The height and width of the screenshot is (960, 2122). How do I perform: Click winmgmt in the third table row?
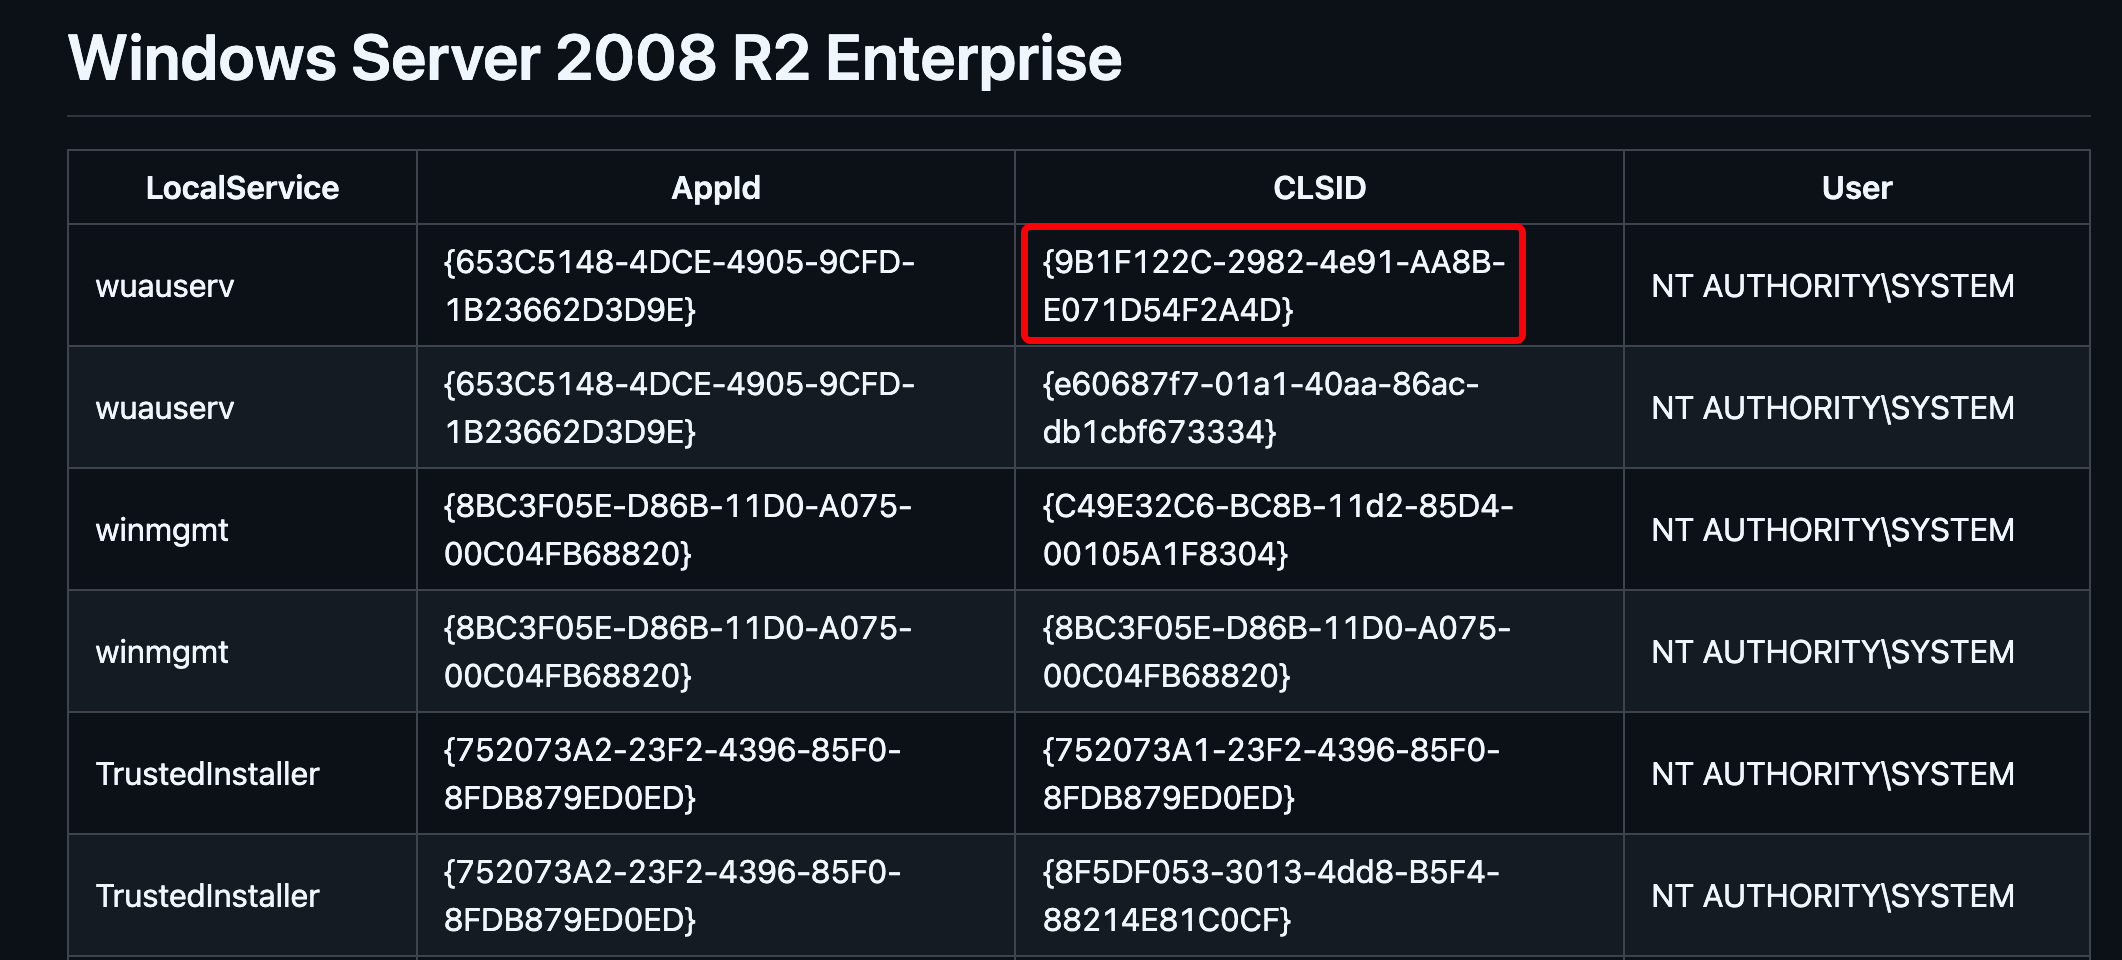pos(162,531)
